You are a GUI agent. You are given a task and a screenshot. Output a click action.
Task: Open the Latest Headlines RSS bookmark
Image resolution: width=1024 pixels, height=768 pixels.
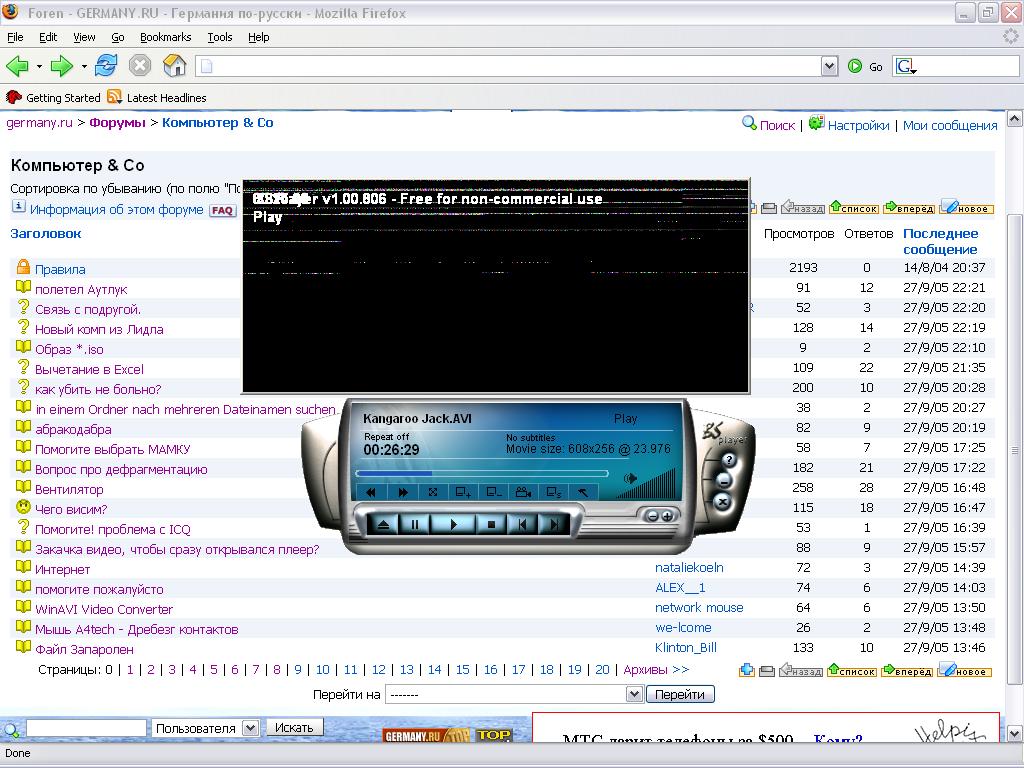[157, 97]
